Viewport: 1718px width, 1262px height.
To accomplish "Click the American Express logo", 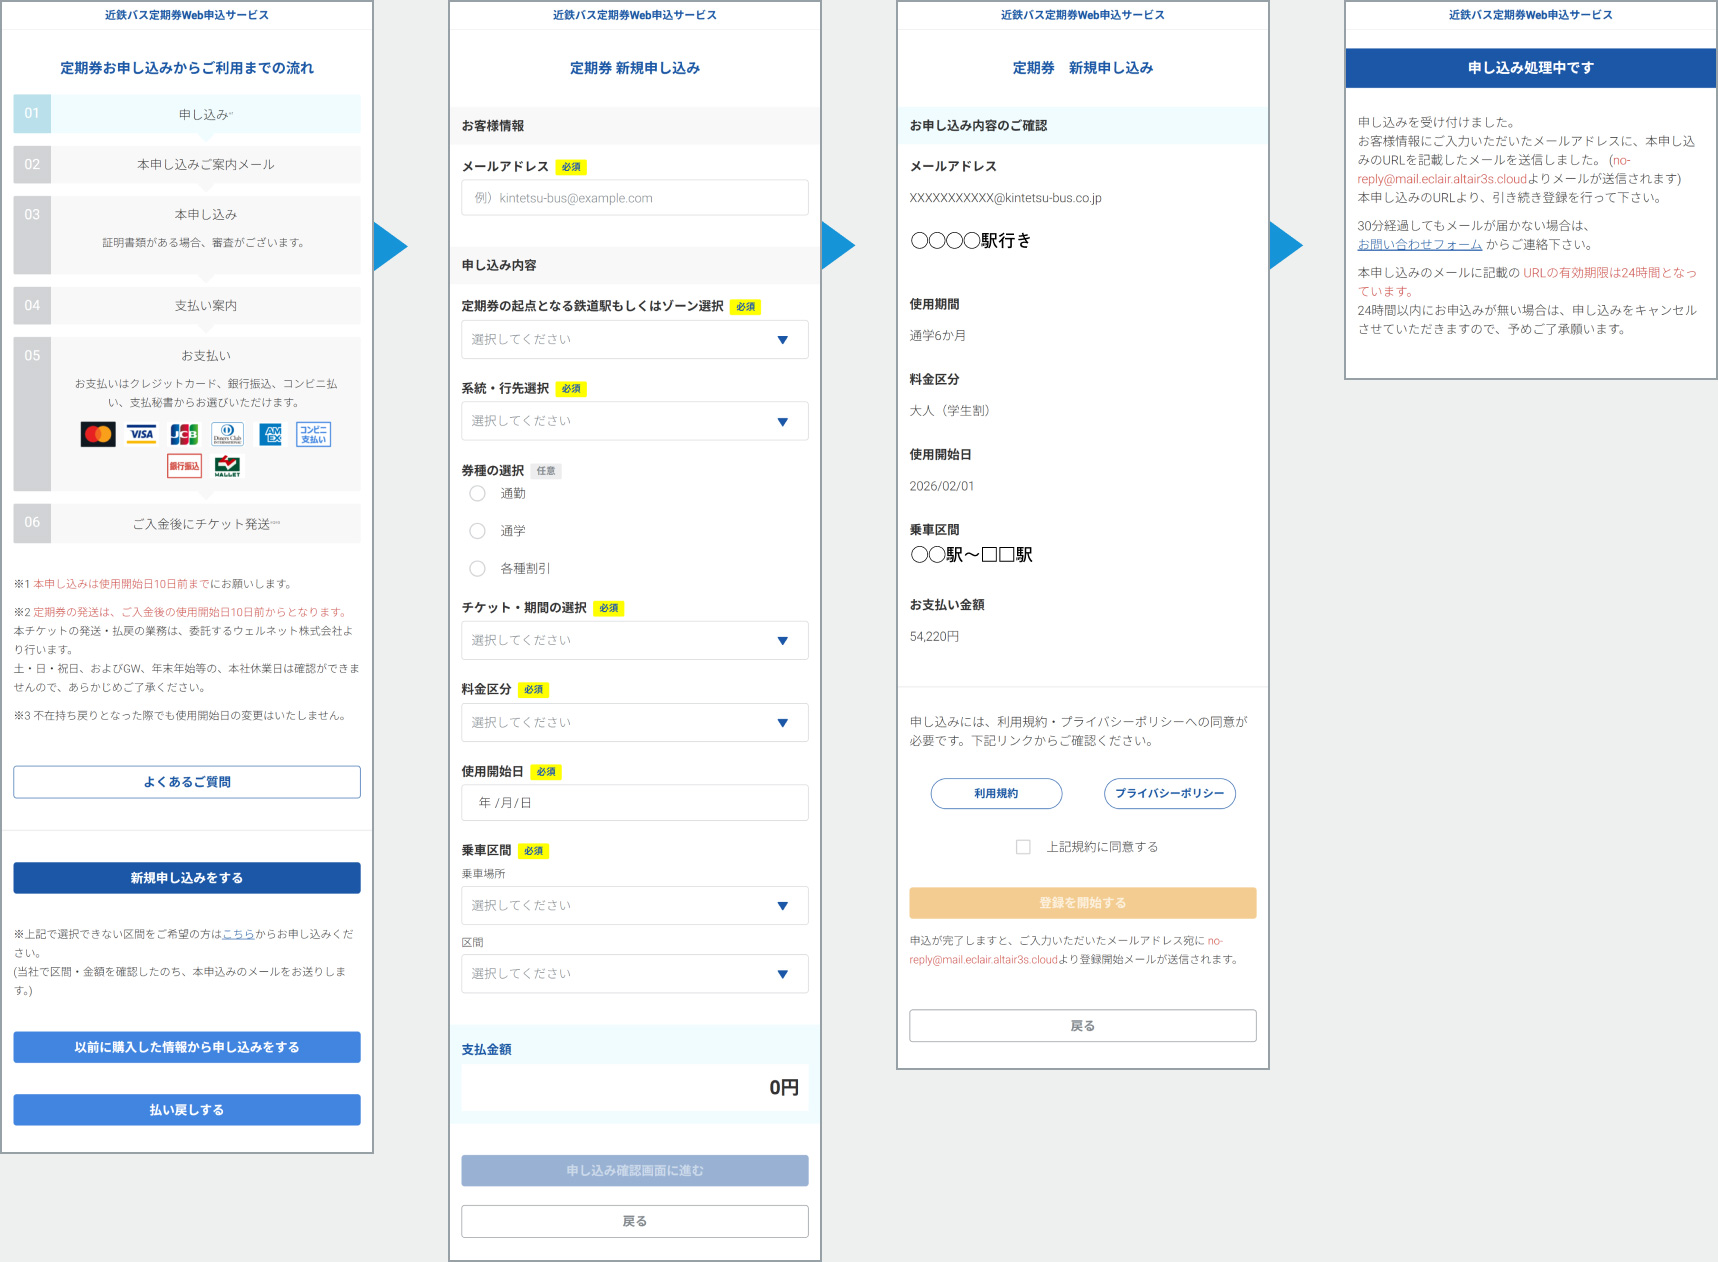I will (x=271, y=434).
